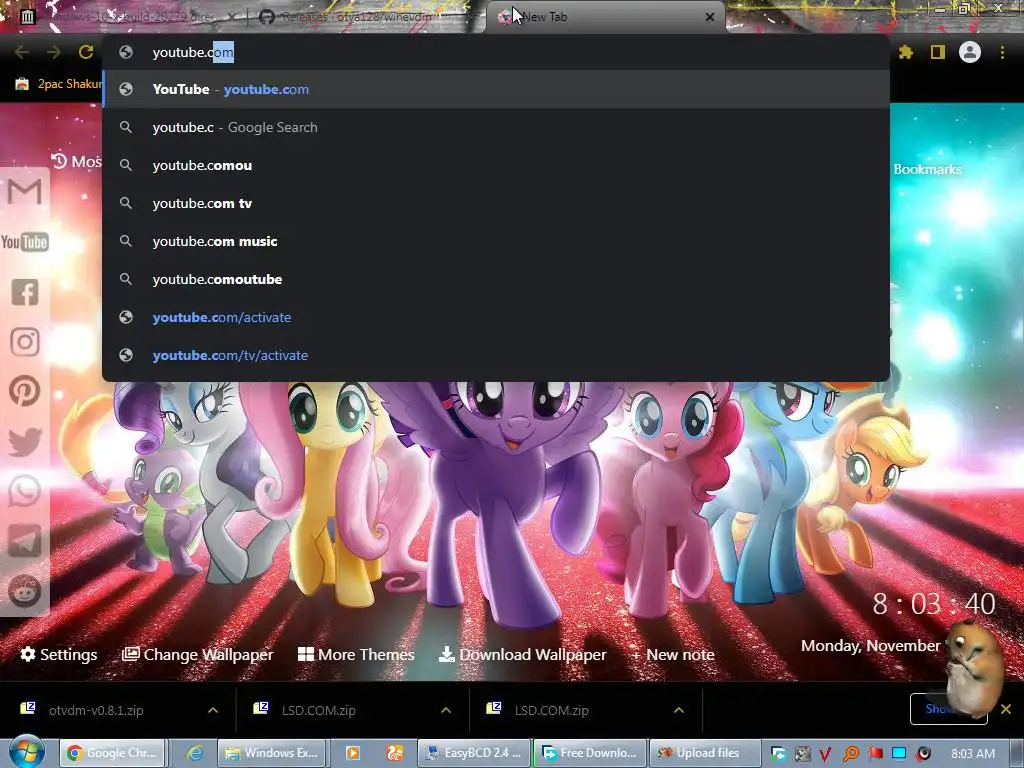Select the 'youtube.comou' suggestion
Viewport: 1024px width, 768px height.
pyautogui.click(x=496, y=165)
